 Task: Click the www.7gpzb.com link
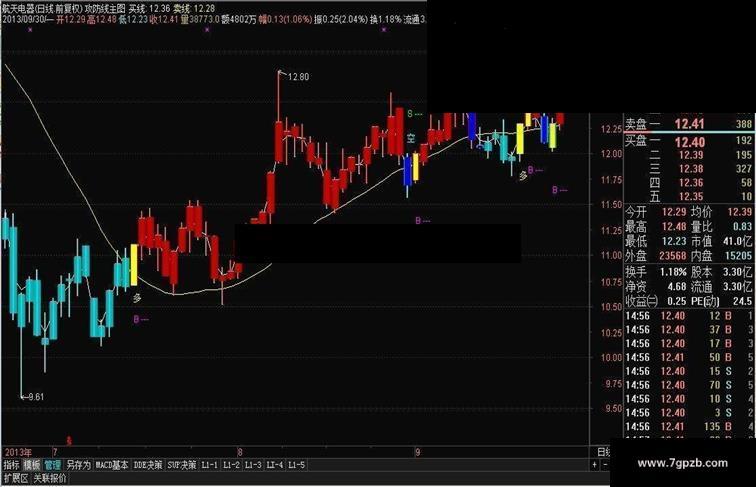coord(682,463)
